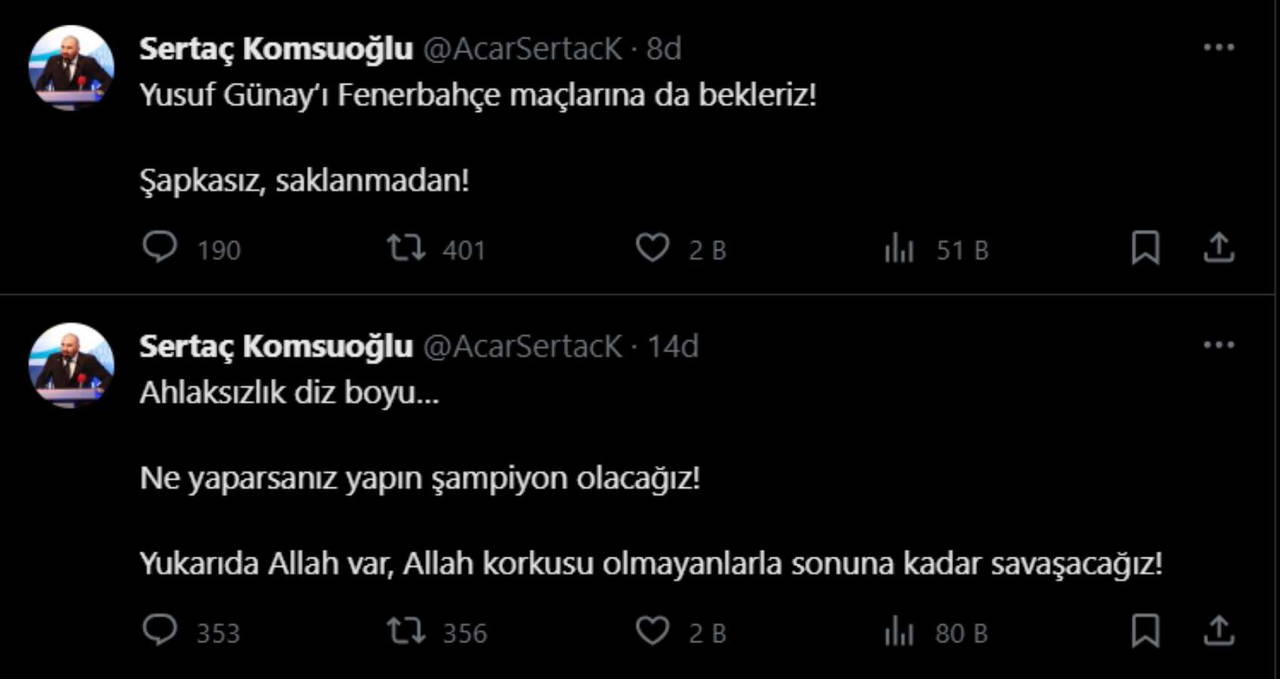The image size is (1280, 679).
Task: Reply to the Ahlaksızlık diz boyu tweet
Action: point(160,631)
